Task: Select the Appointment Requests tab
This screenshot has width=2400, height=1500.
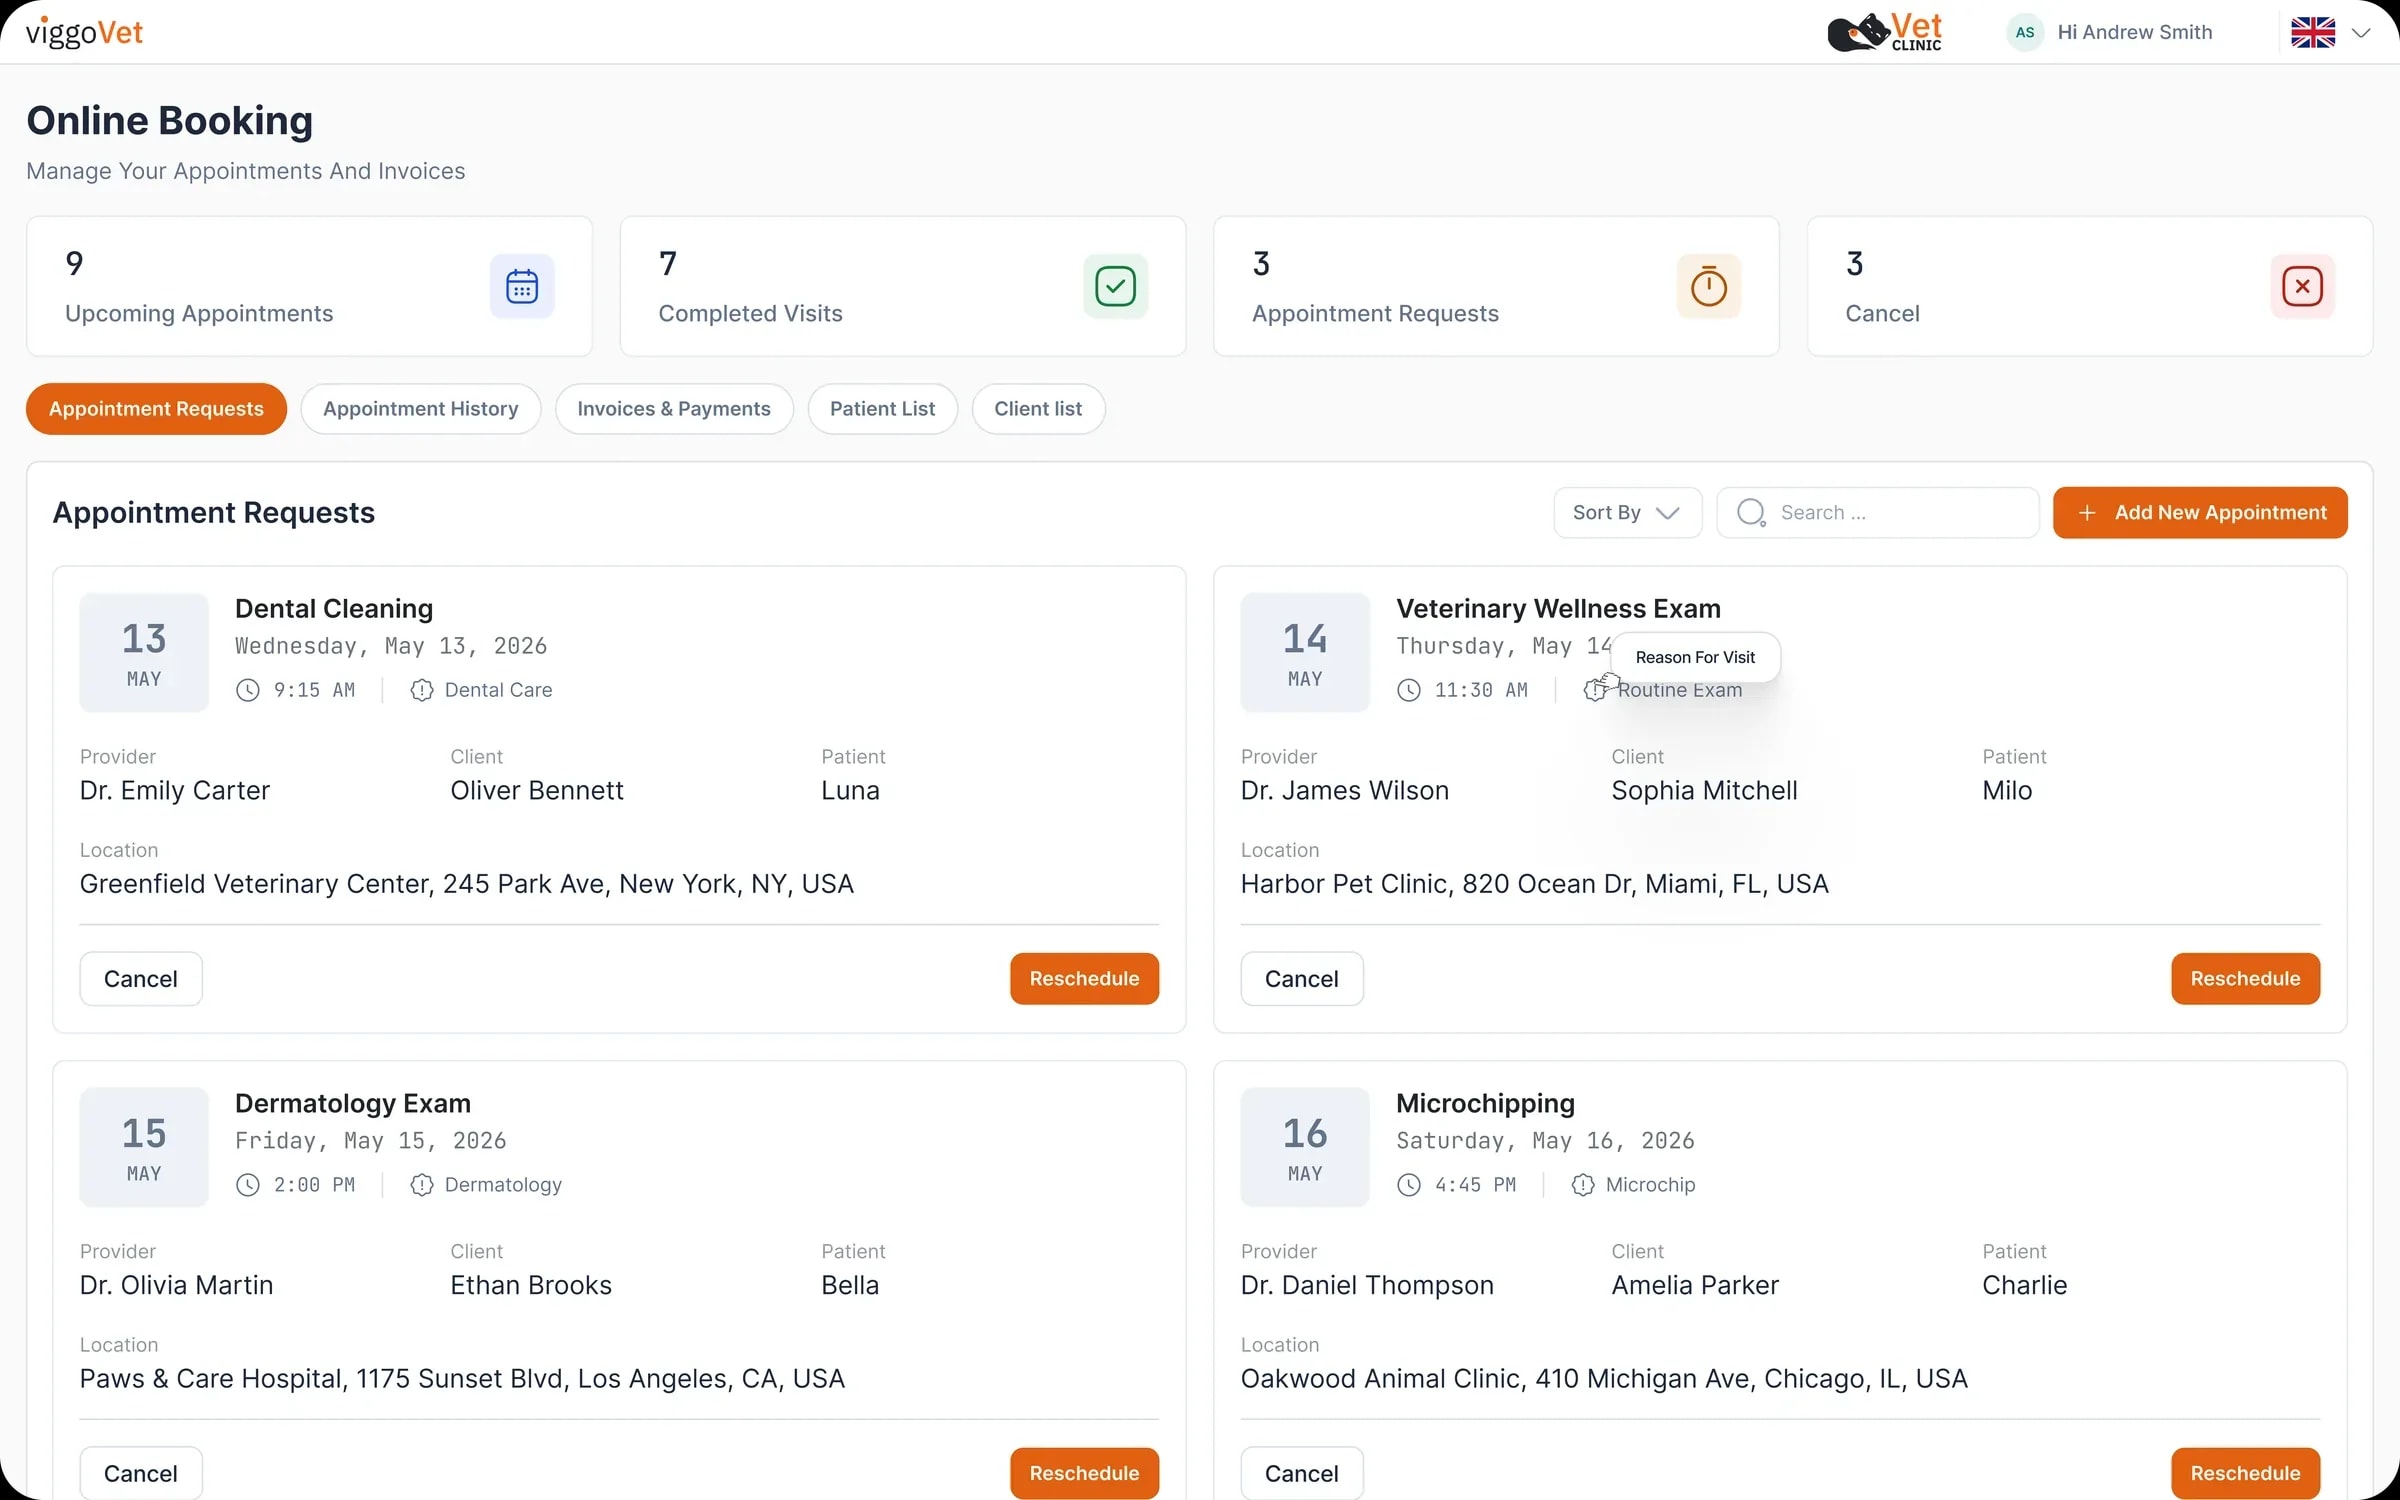Action: pos(156,409)
